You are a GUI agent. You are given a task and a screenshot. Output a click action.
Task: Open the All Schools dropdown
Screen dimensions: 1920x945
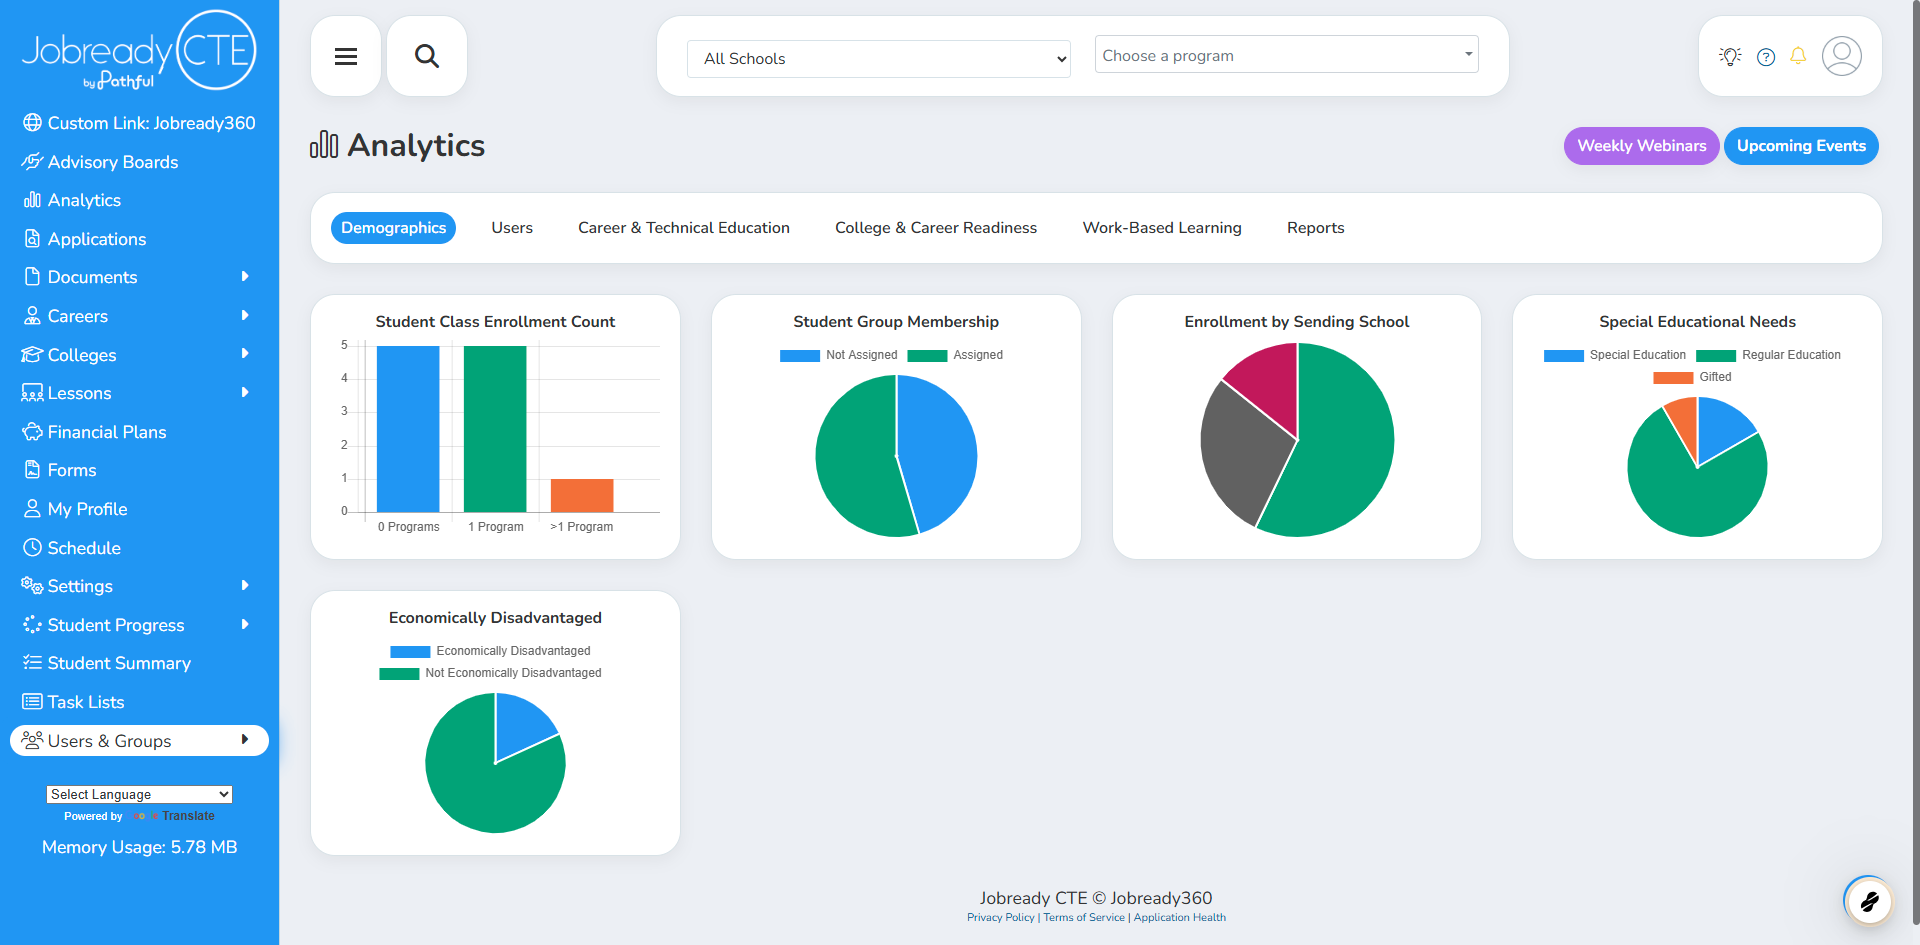[x=878, y=59]
